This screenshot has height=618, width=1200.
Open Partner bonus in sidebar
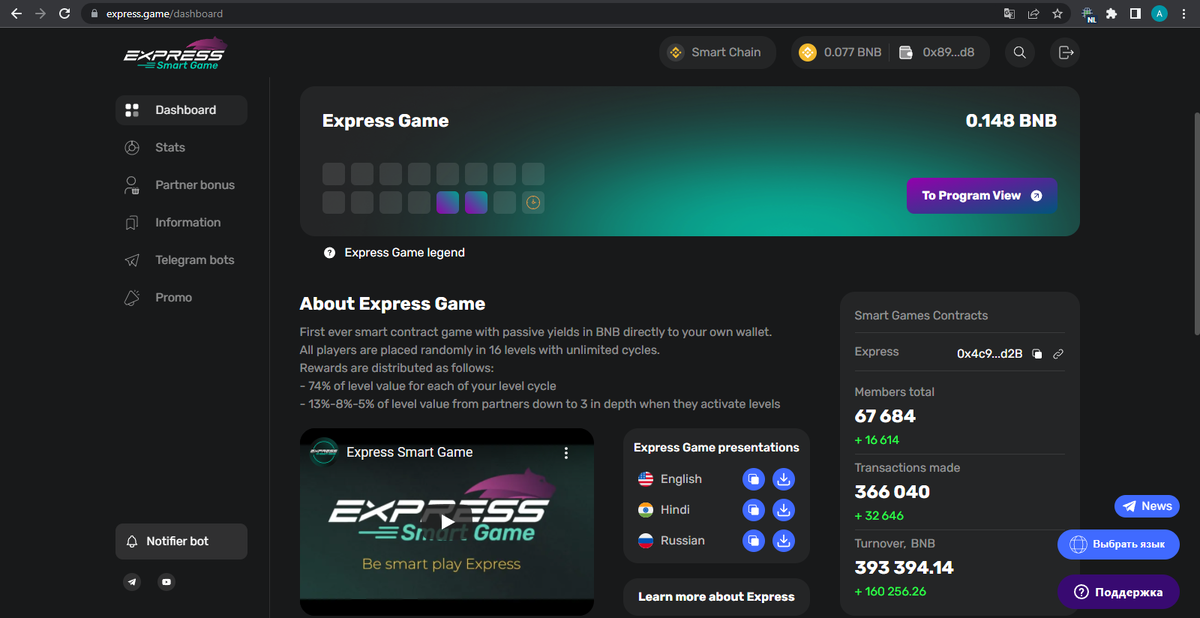click(x=180, y=185)
